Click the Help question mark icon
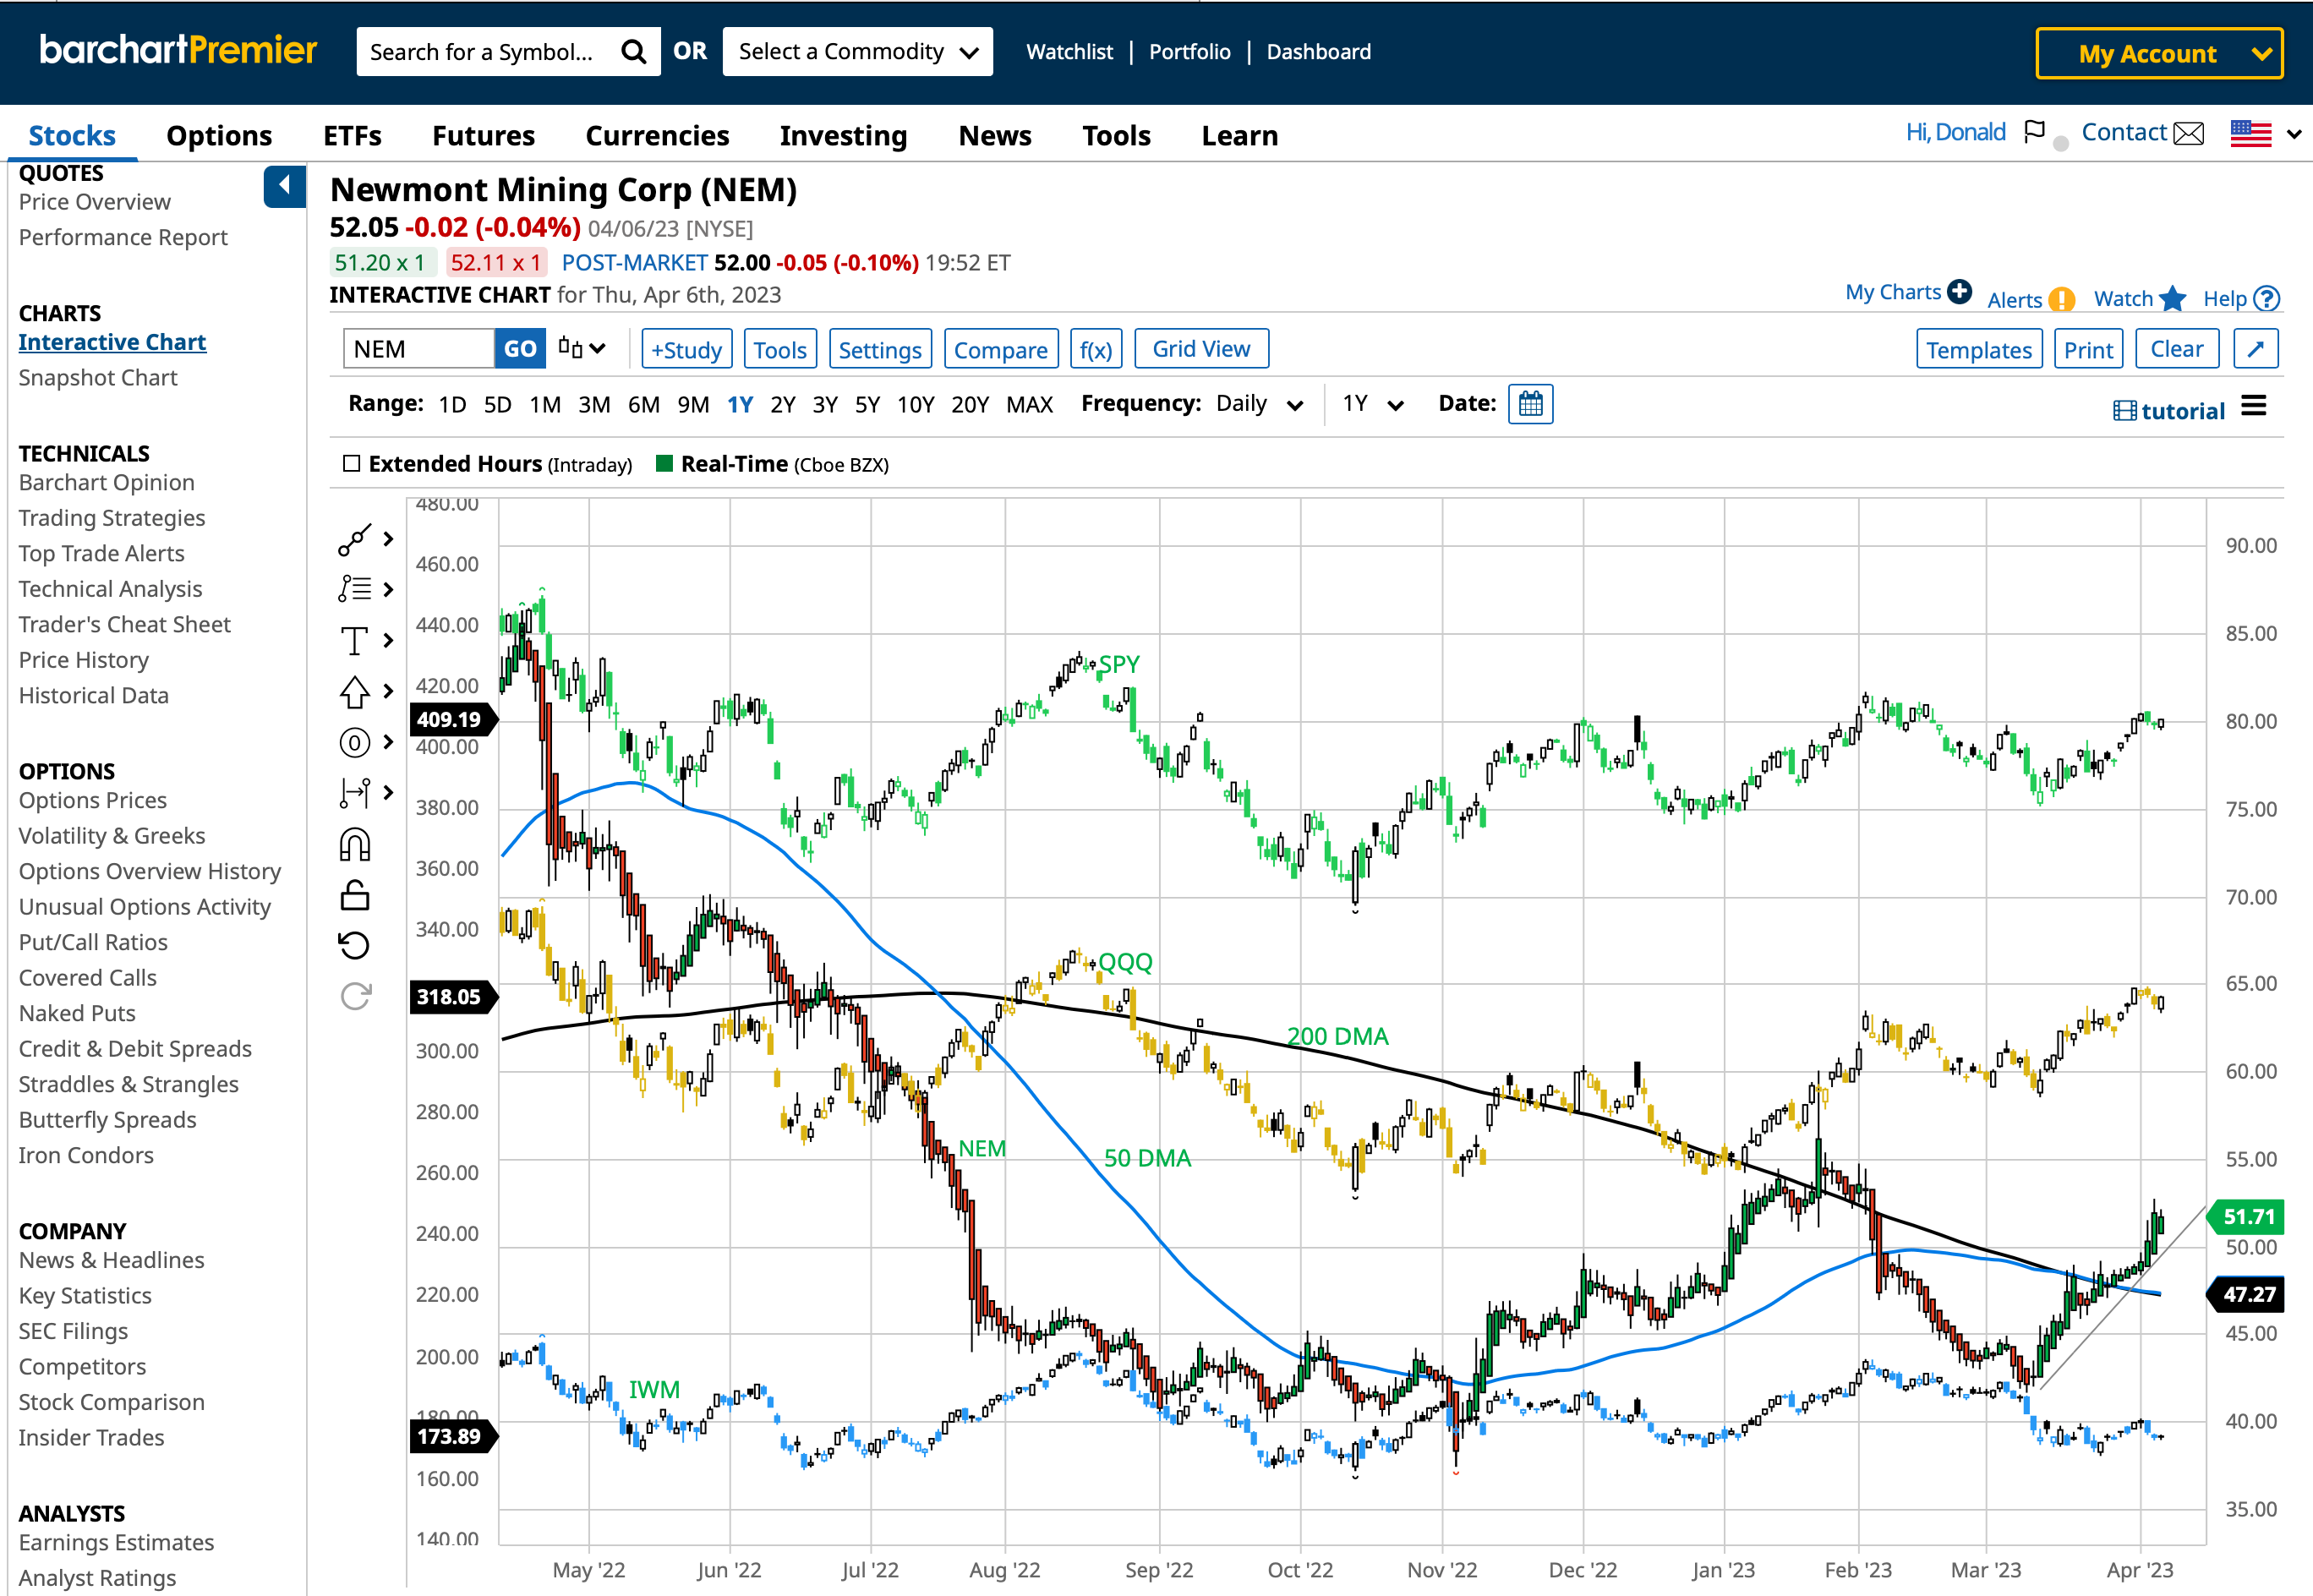 point(2267,298)
